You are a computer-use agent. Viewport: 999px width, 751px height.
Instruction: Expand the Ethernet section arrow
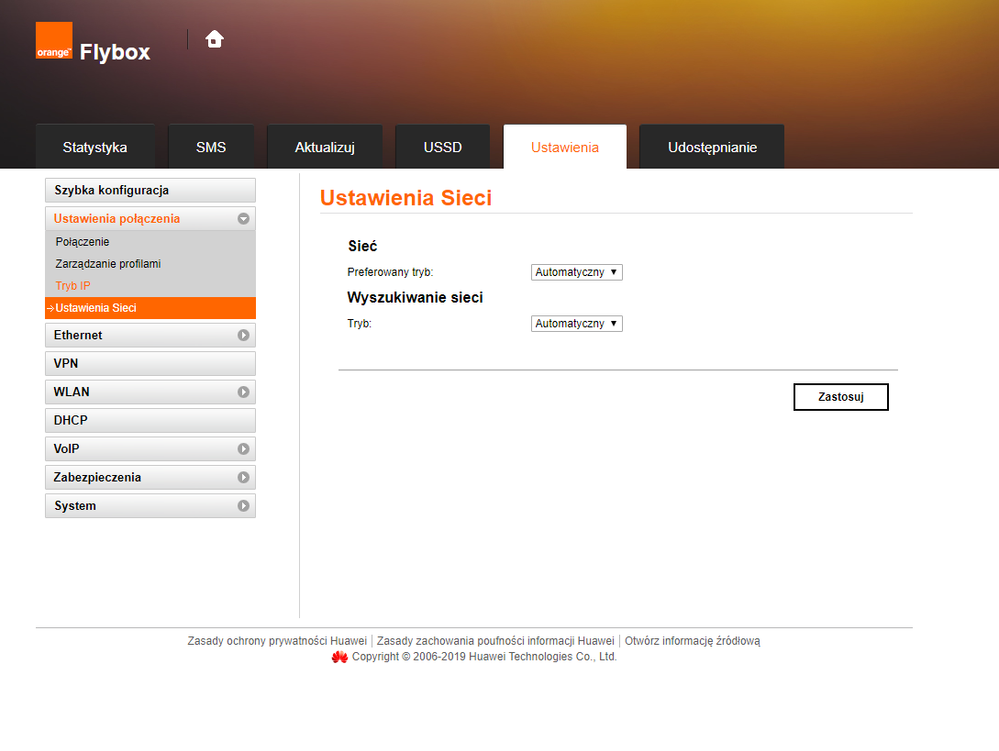243,336
